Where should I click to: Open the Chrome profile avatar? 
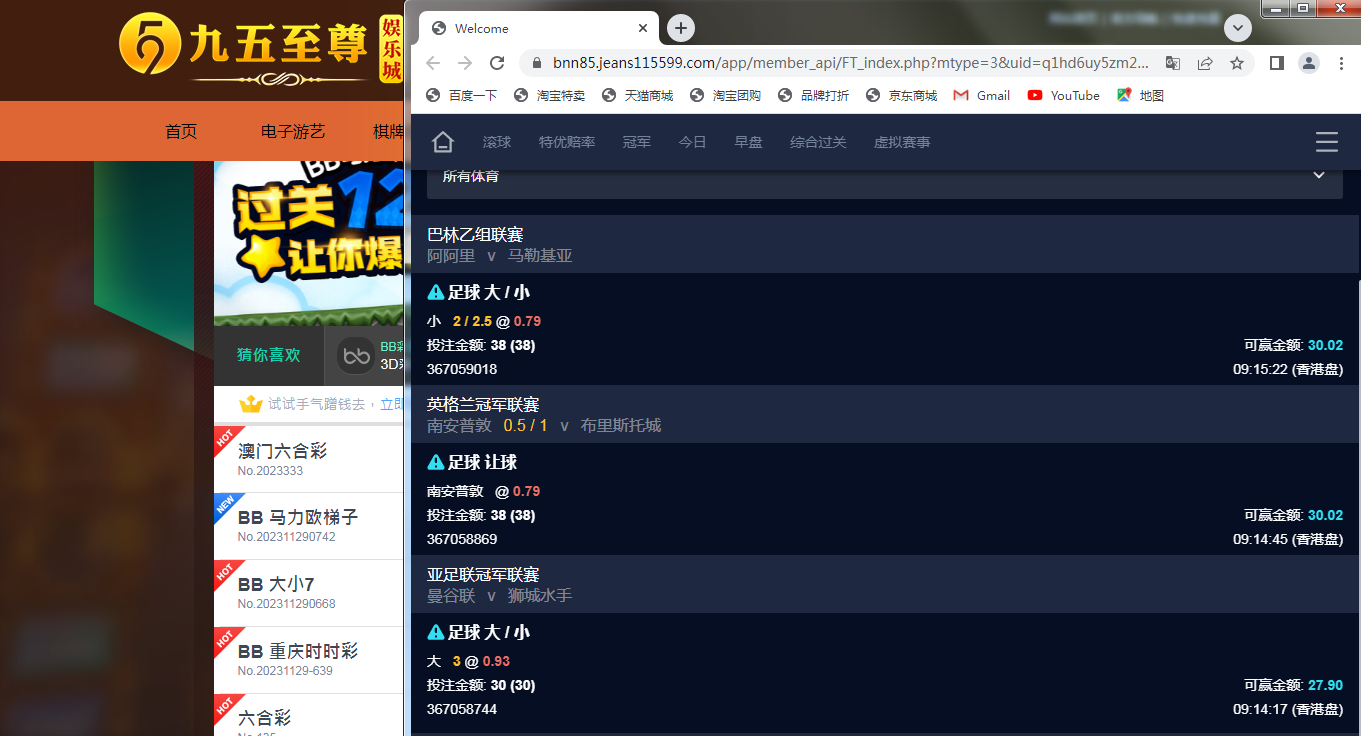pyautogui.click(x=1309, y=63)
